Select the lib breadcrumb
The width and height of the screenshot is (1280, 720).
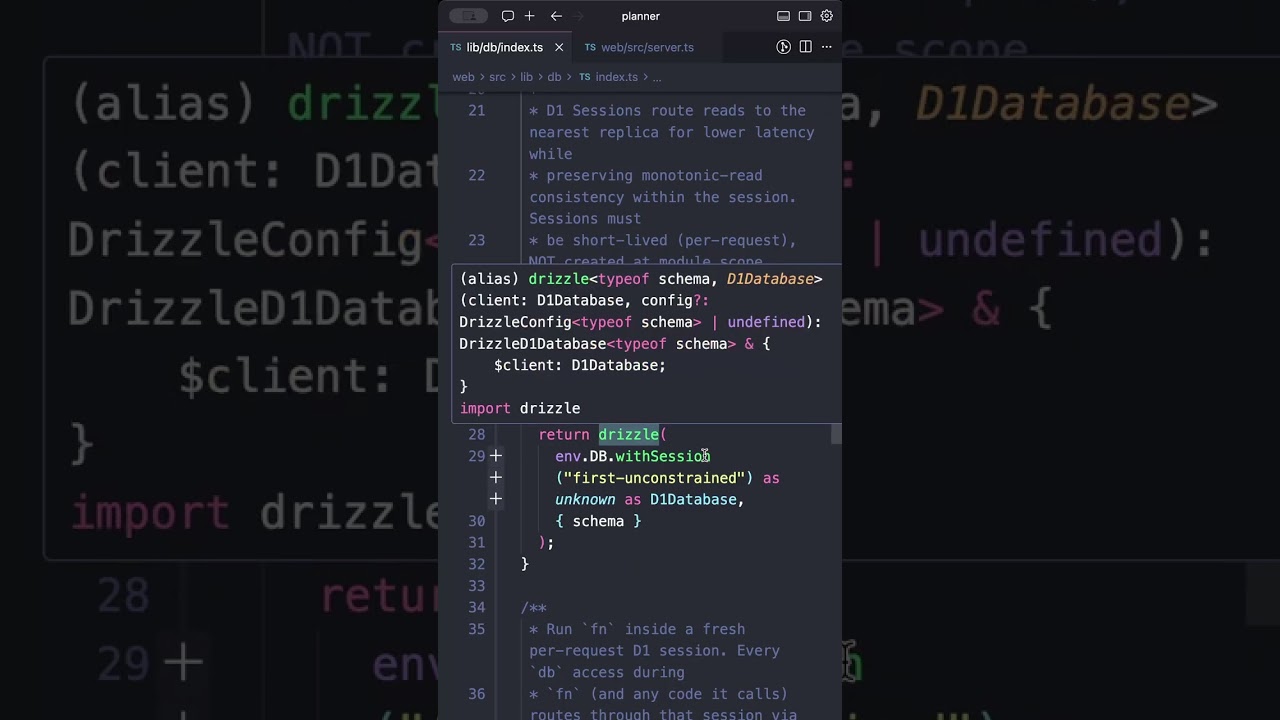pos(526,77)
